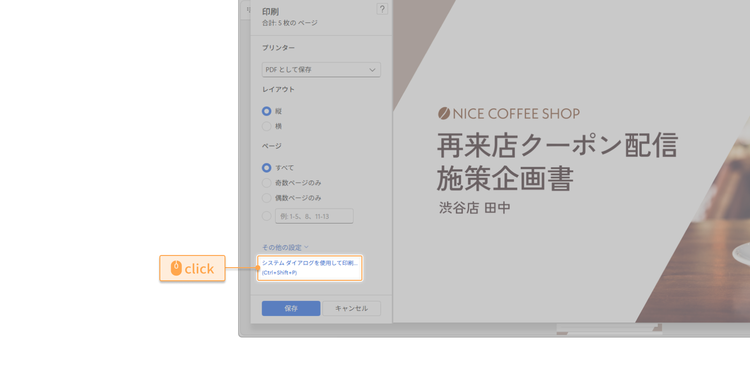Screen dimensions: 750x375
Task: Select the 横 landscape layout radio button
Action: click(266, 126)
